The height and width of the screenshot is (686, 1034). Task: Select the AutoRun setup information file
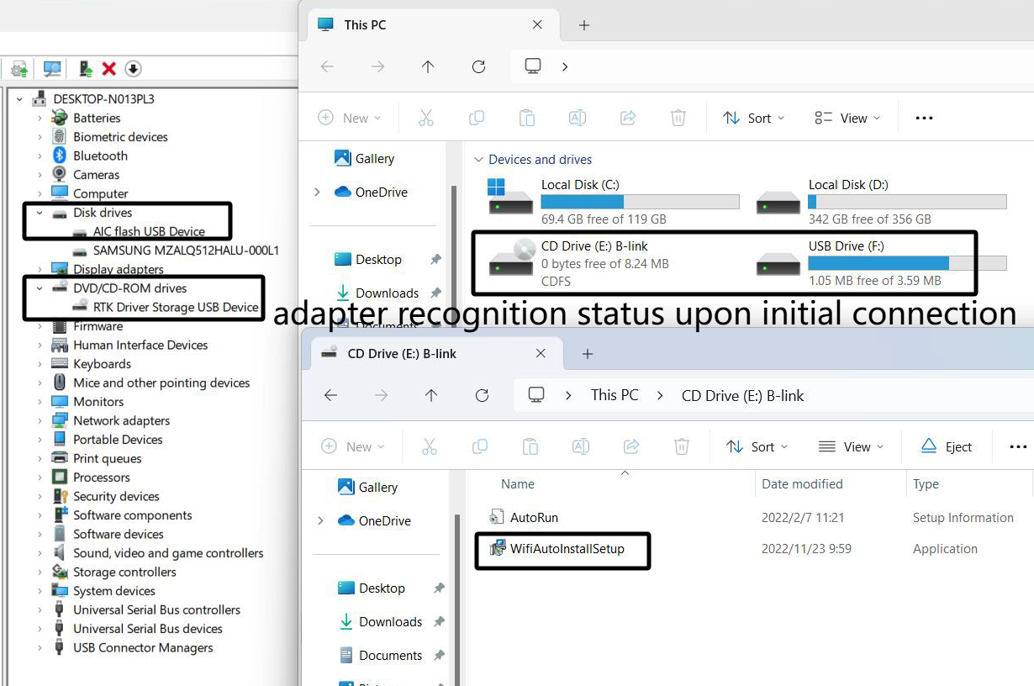524,518
